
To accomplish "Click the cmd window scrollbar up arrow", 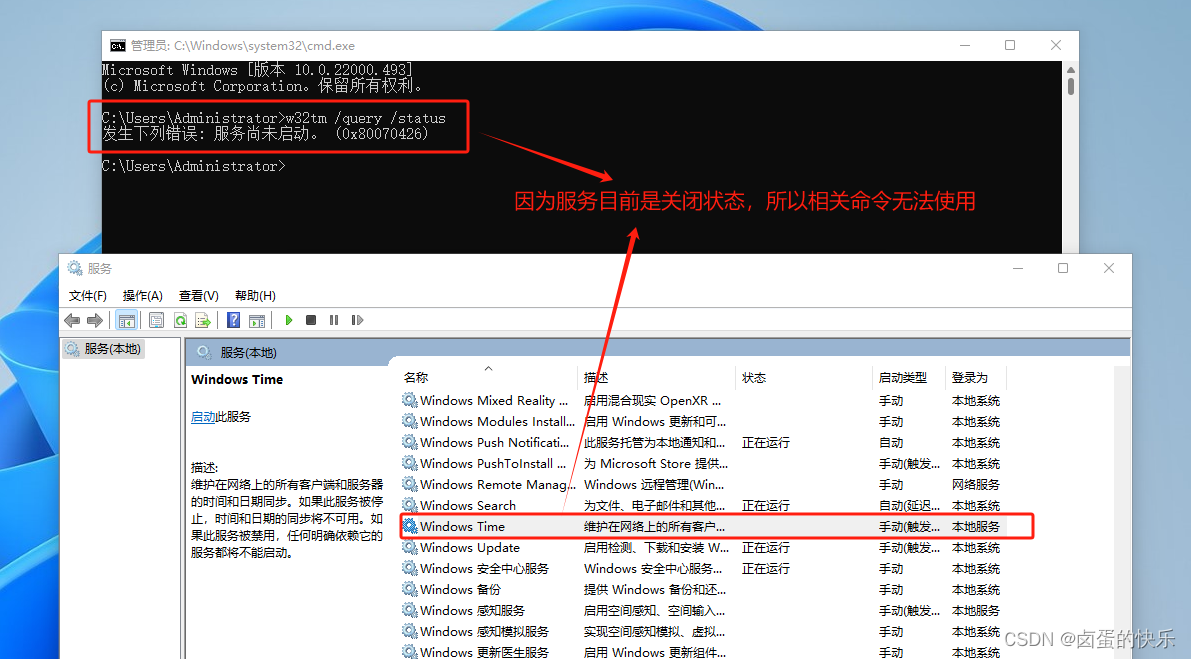I will 1070,69.
